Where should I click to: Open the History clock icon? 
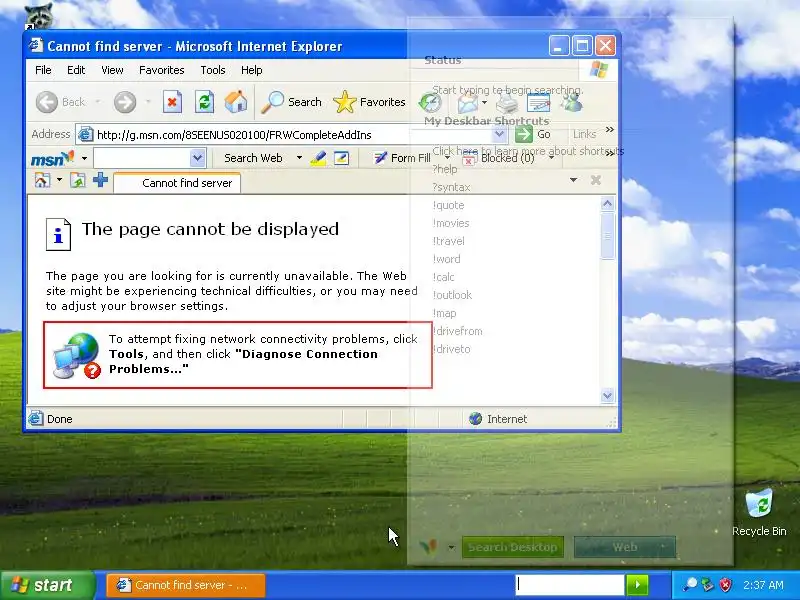pos(430,103)
